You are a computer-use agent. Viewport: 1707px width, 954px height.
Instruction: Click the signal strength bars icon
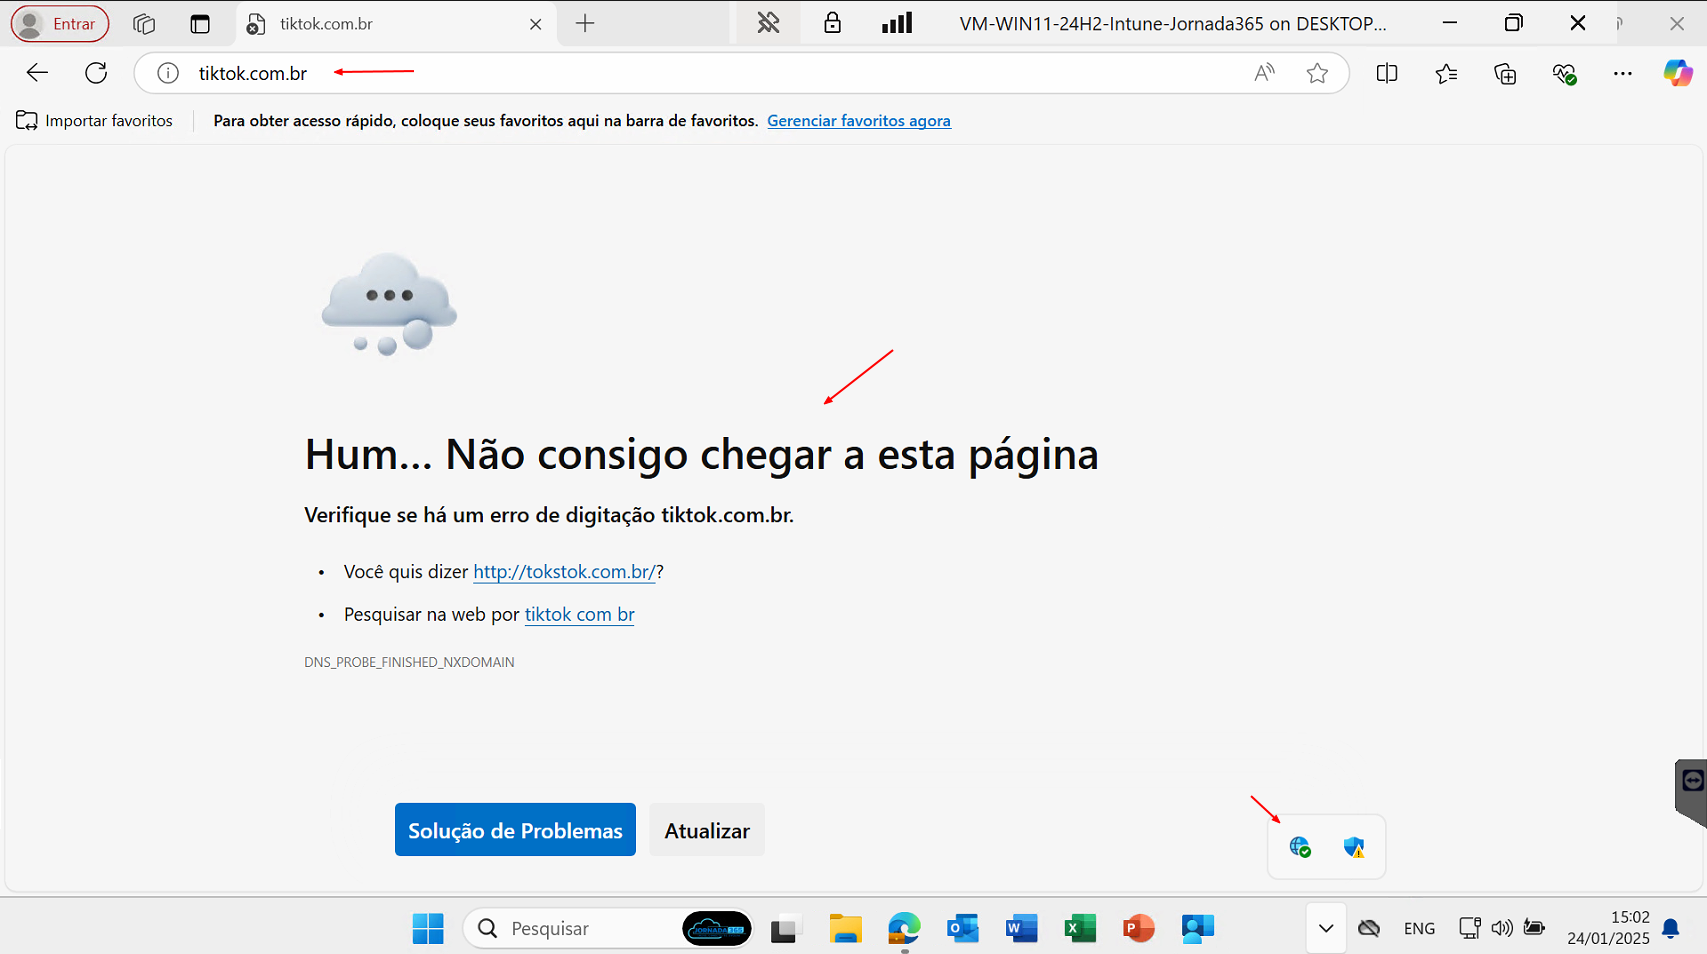[897, 23]
